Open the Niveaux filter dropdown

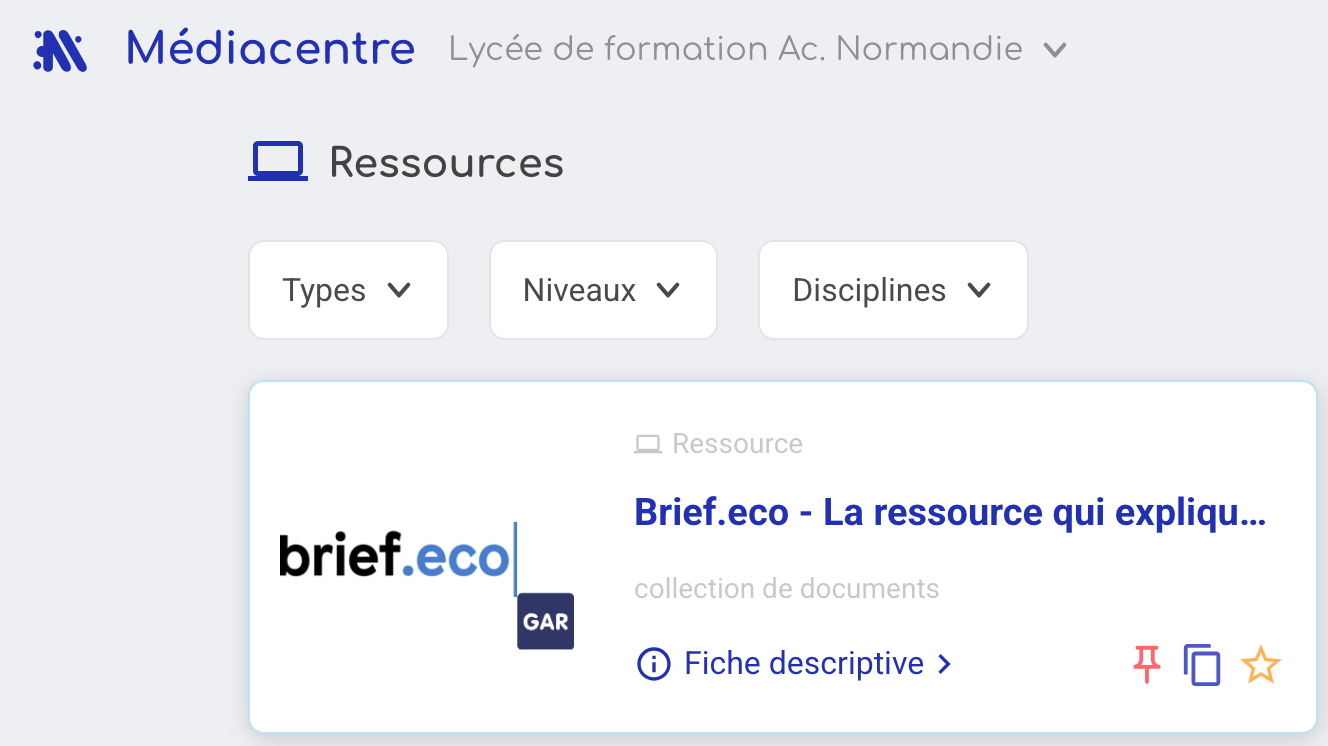tap(602, 291)
